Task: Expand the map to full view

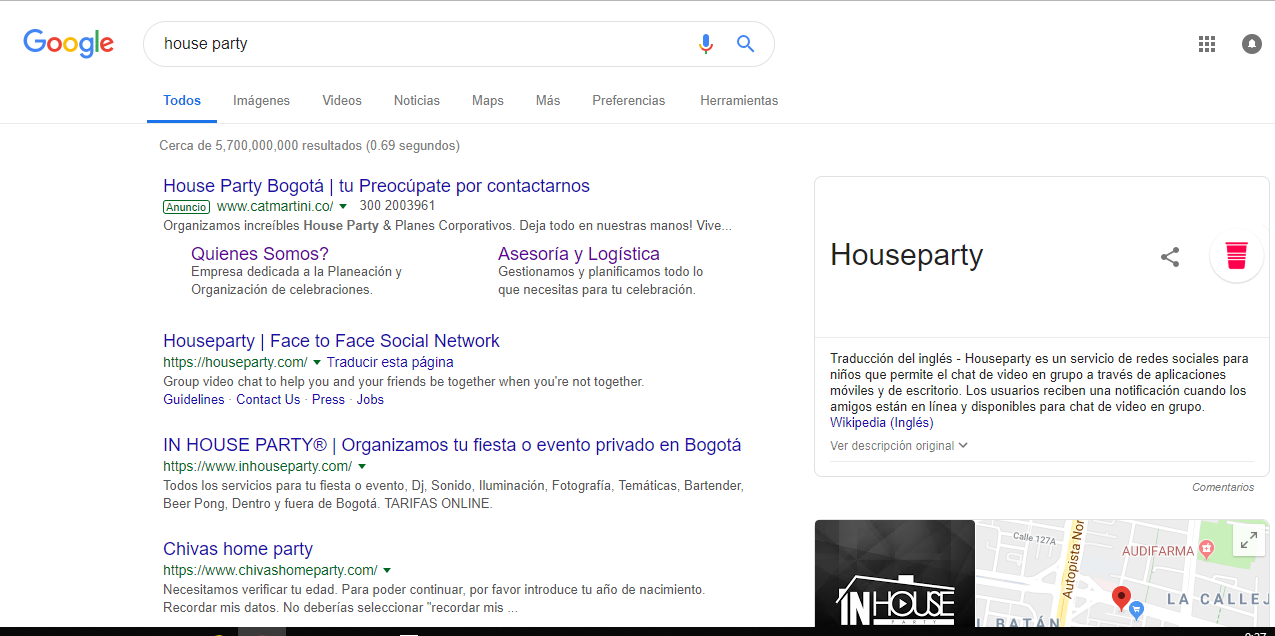Action: click(1248, 540)
